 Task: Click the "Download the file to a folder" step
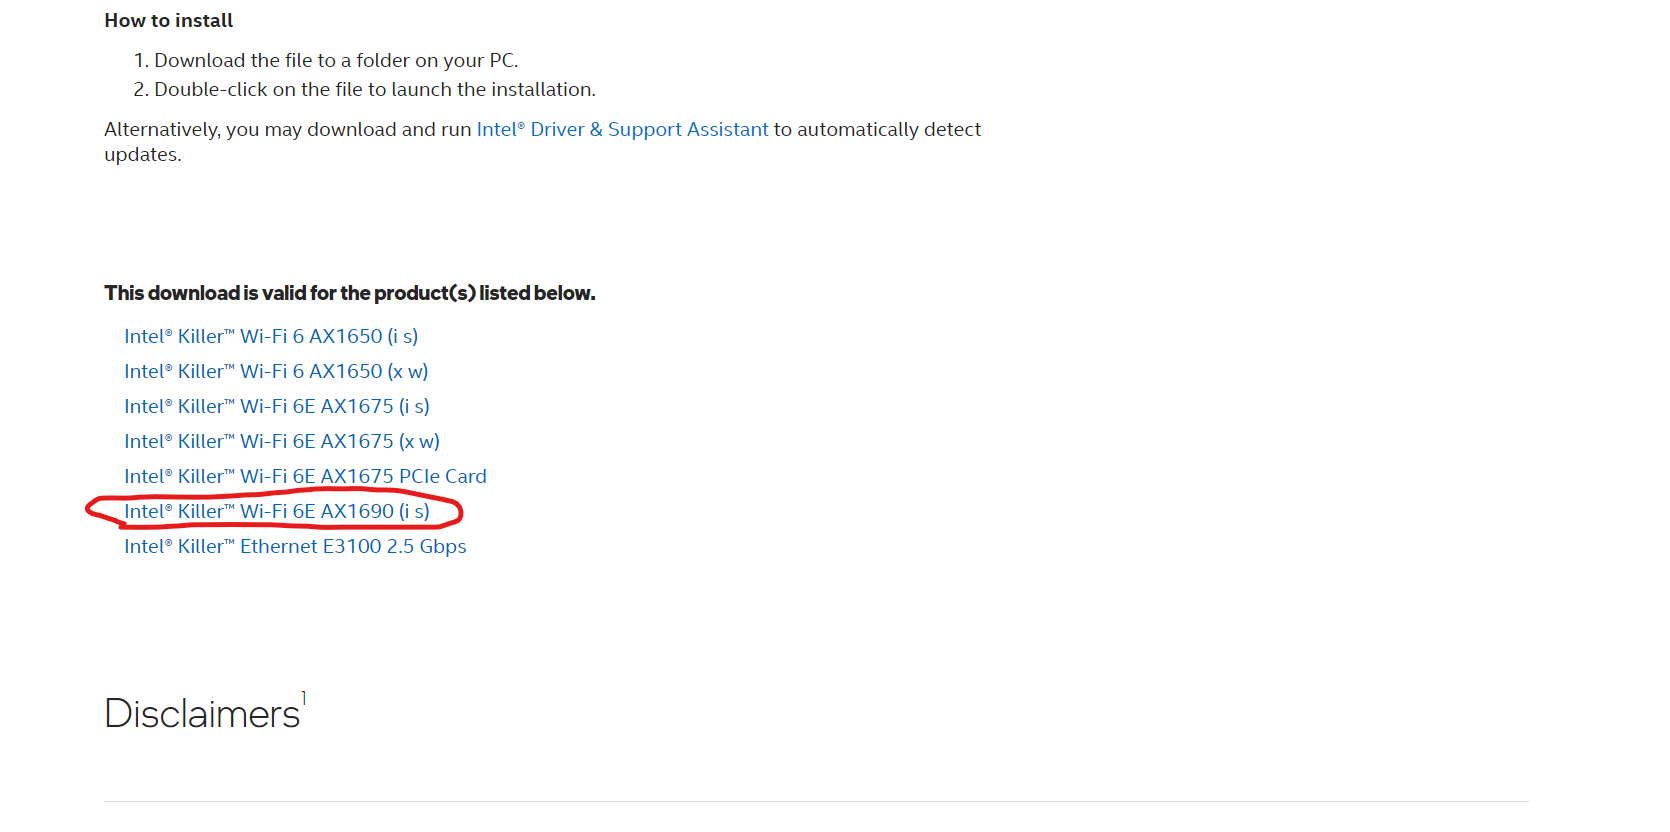336,61
